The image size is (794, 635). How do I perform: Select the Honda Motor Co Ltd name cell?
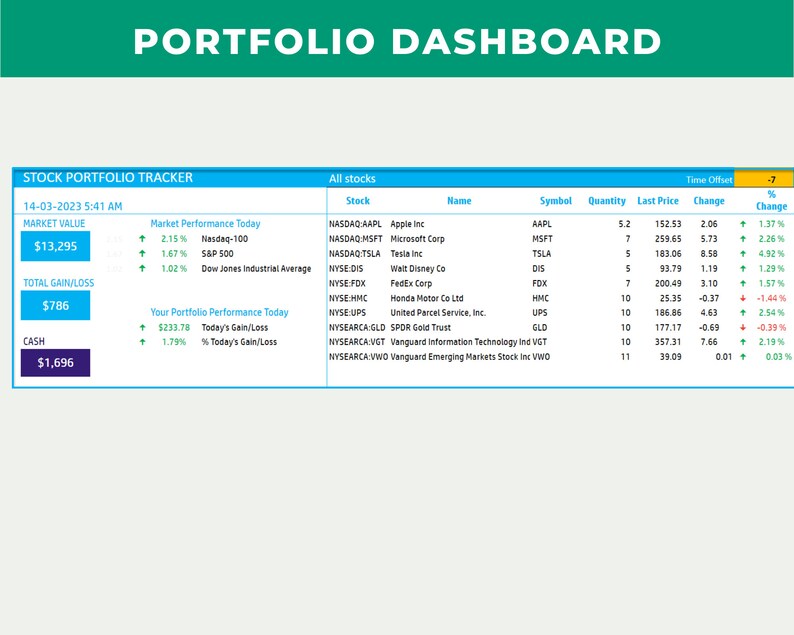427,298
